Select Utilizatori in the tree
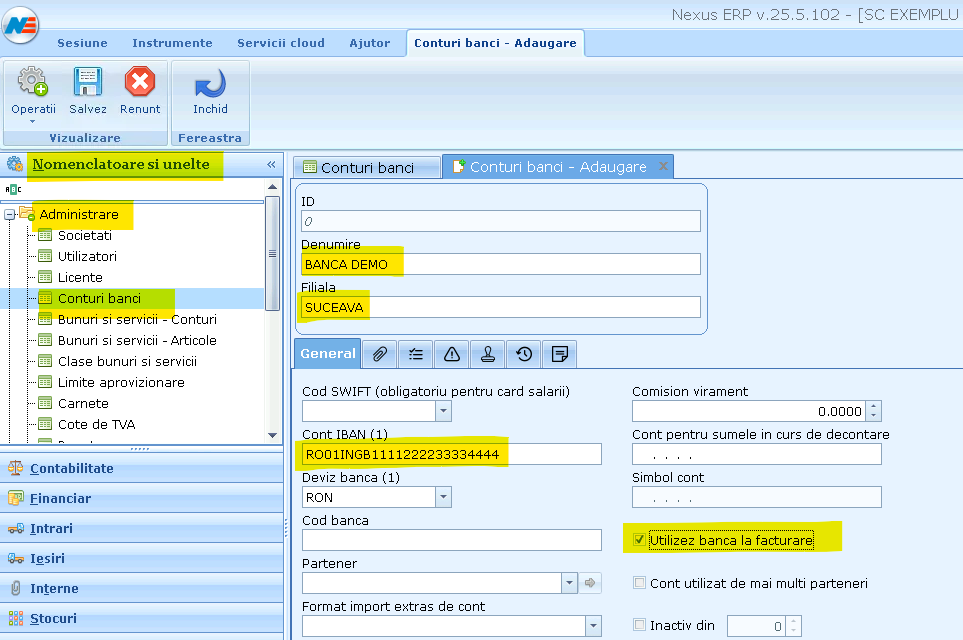The image size is (963, 640). pyautogui.click(x=87, y=256)
